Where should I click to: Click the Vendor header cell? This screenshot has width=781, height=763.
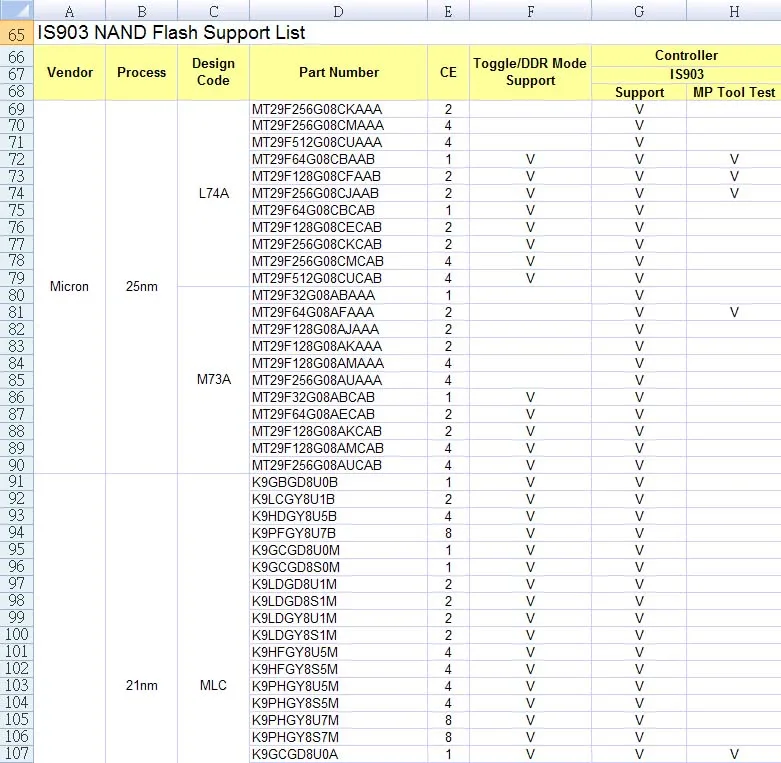point(70,73)
